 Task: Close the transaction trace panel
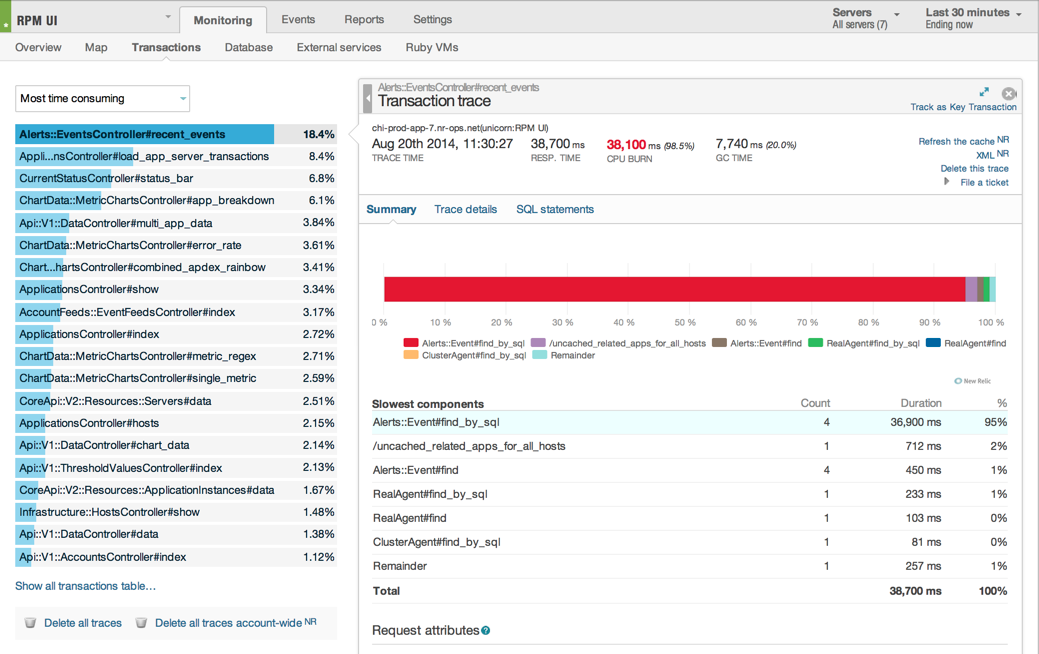pos(1009,93)
